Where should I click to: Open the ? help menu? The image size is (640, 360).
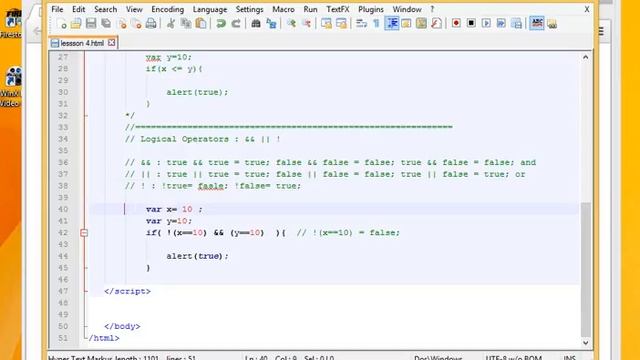432,9
